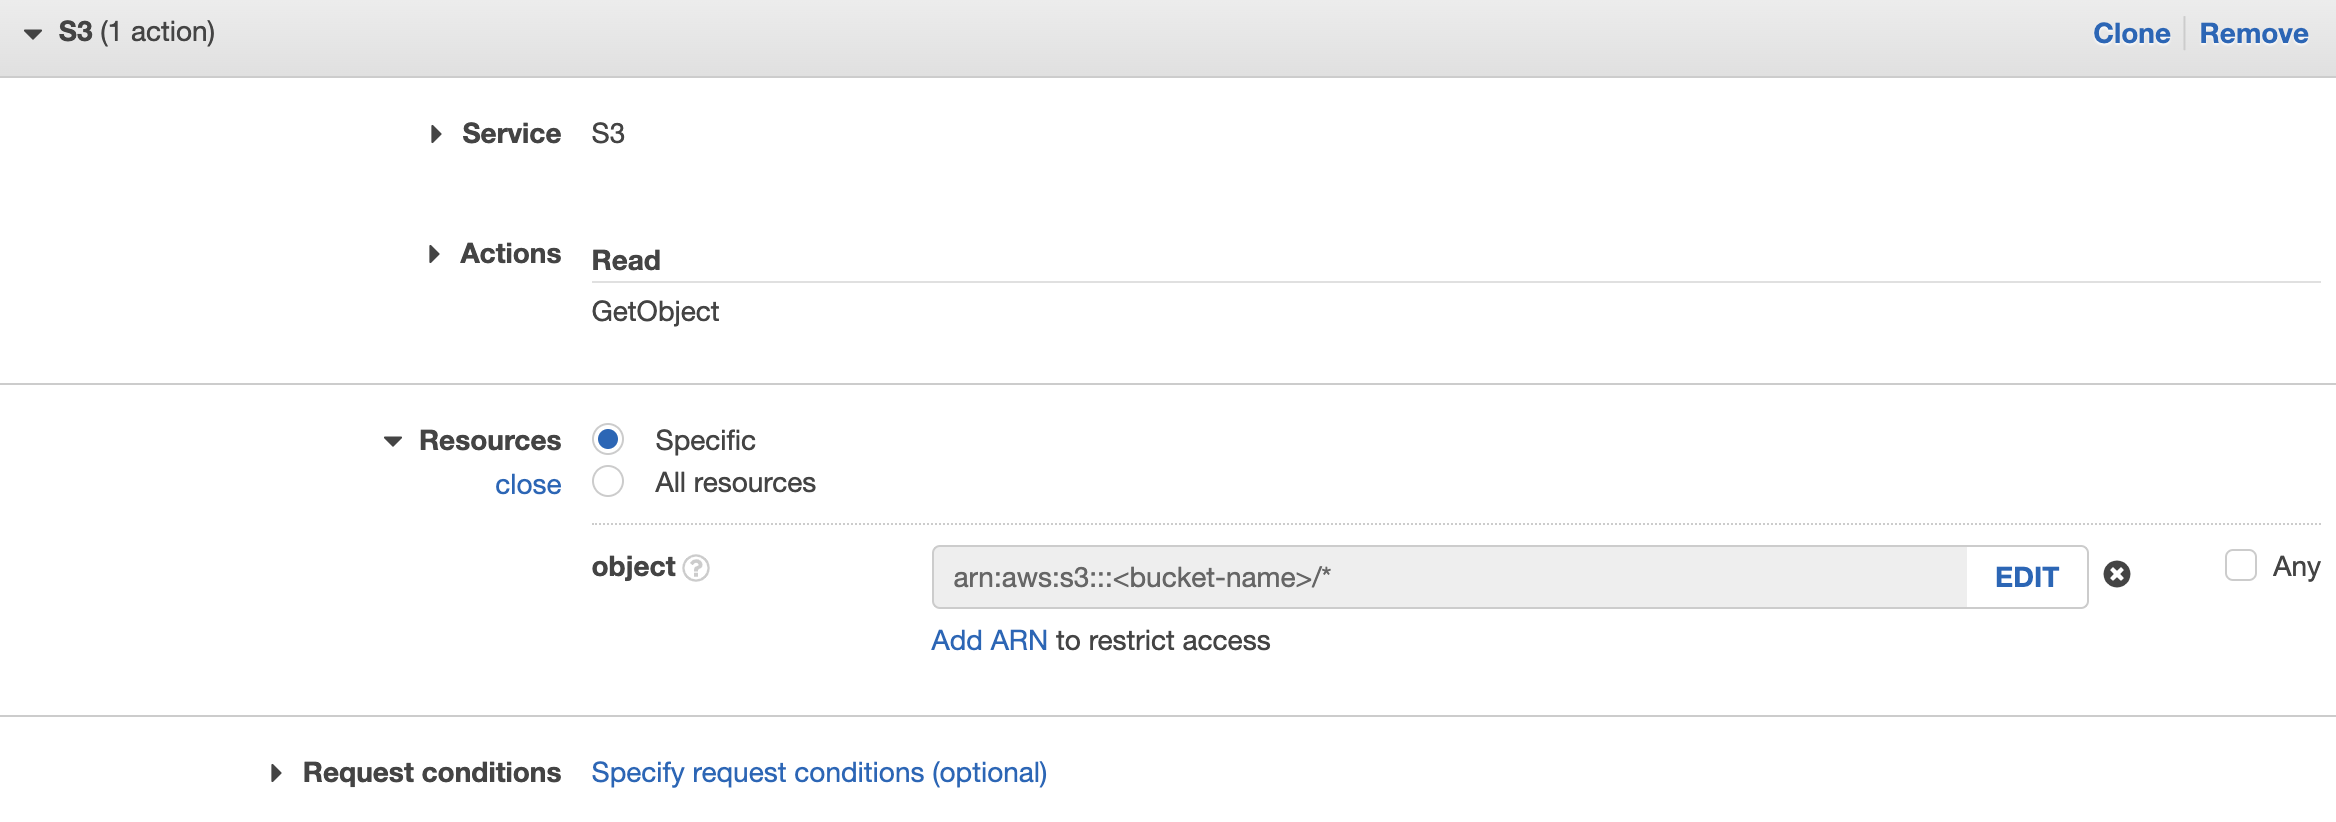Enable the Any checkbox

pos(2240,566)
